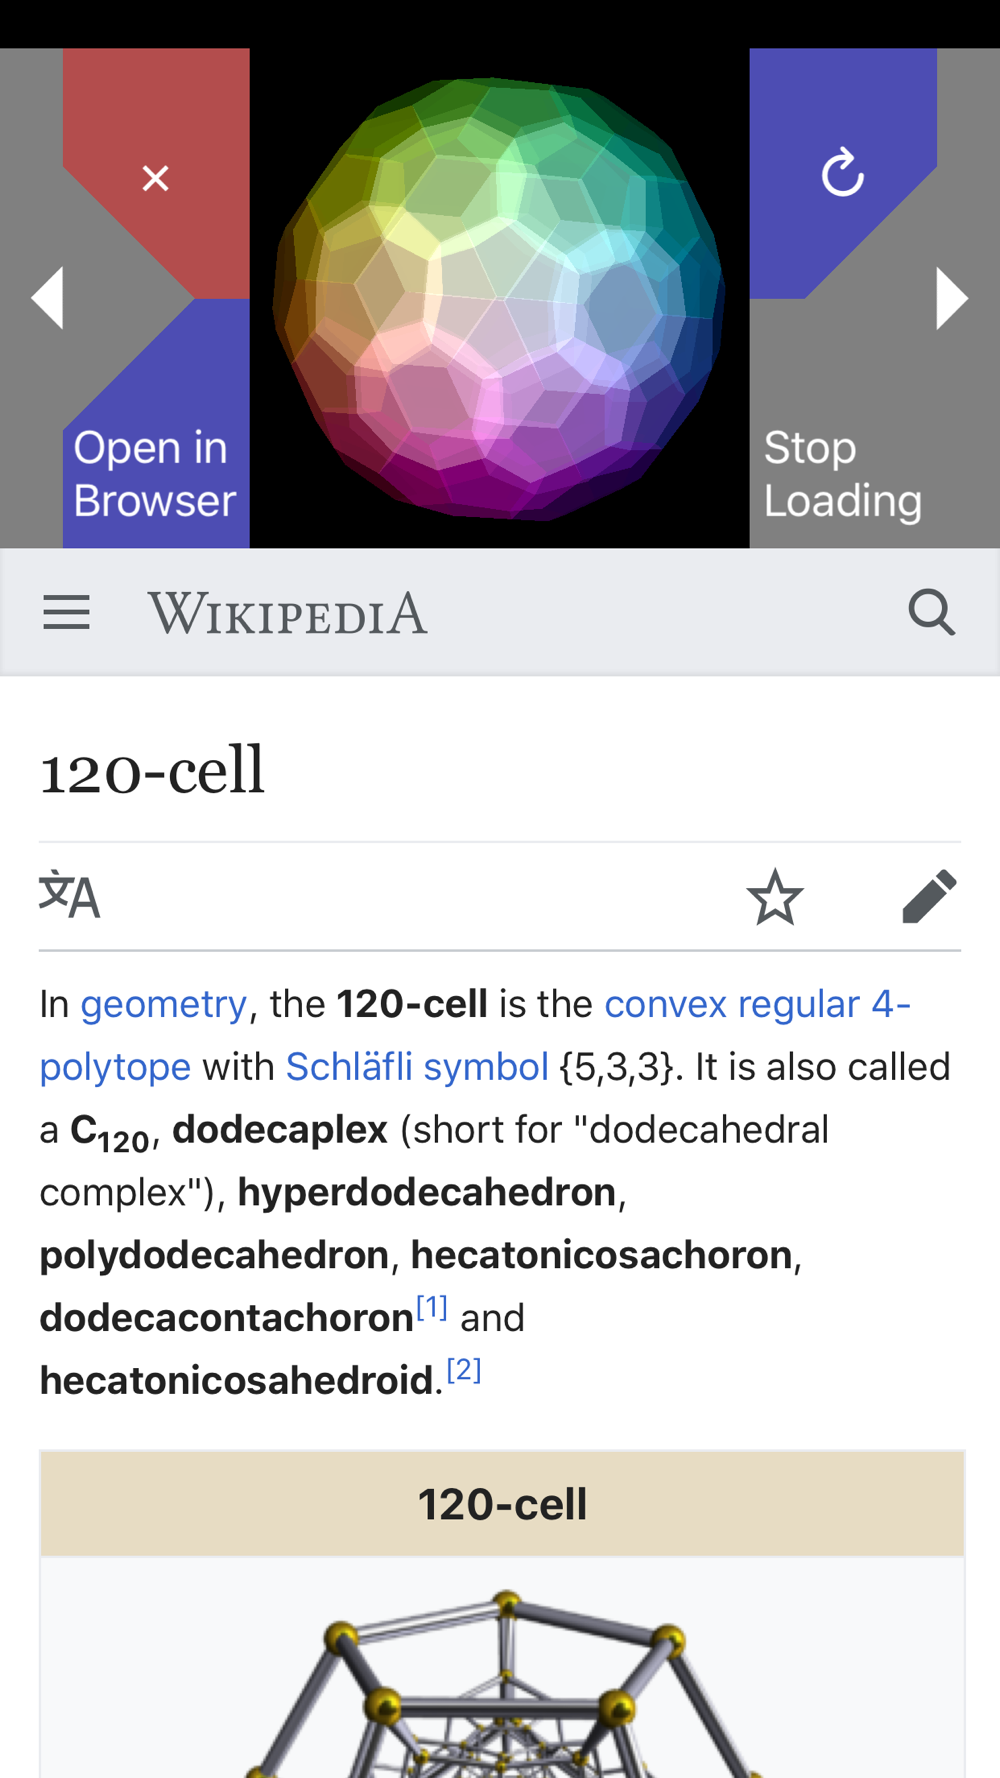
Task: Follow the Schläfli symbol link
Action: click(x=417, y=1067)
